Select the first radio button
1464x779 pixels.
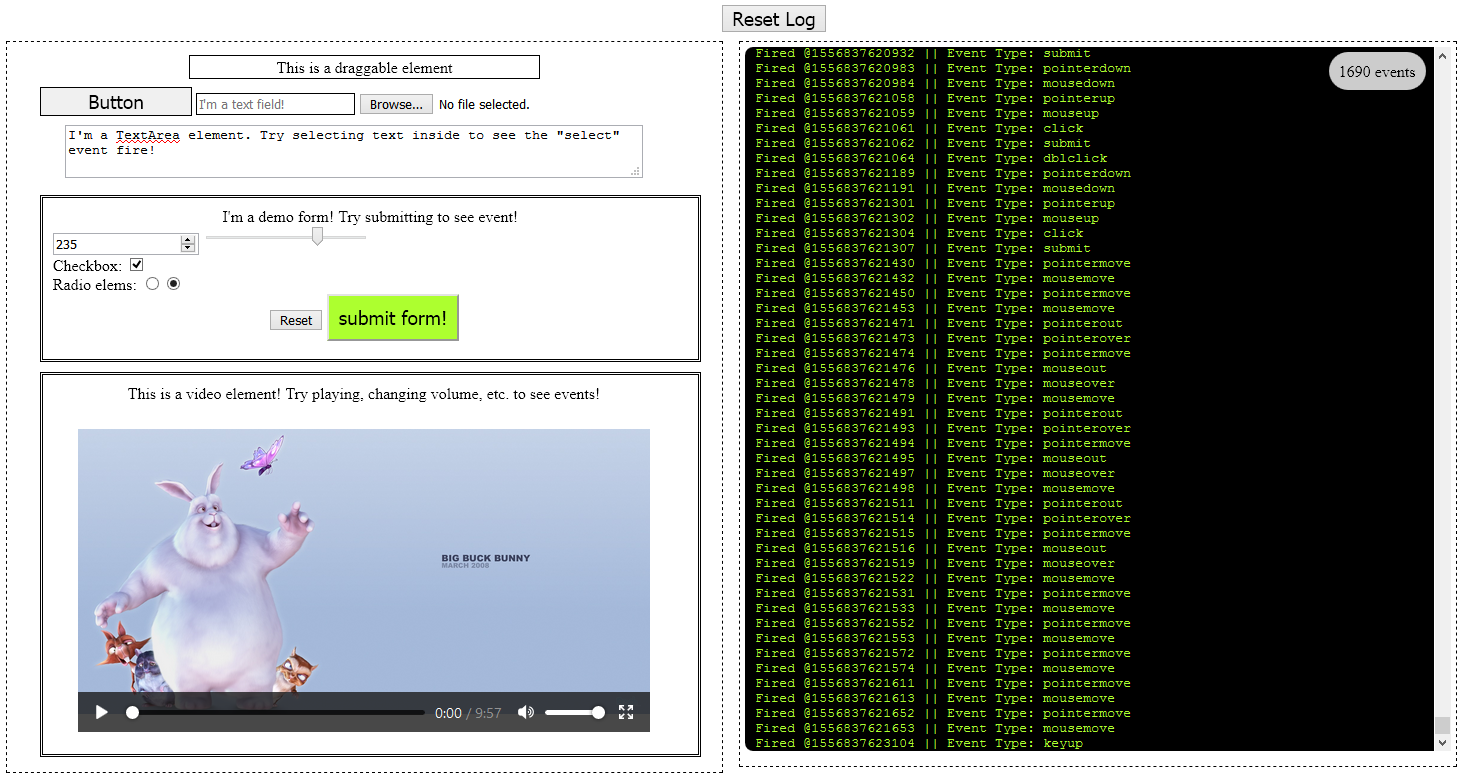coord(152,284)
